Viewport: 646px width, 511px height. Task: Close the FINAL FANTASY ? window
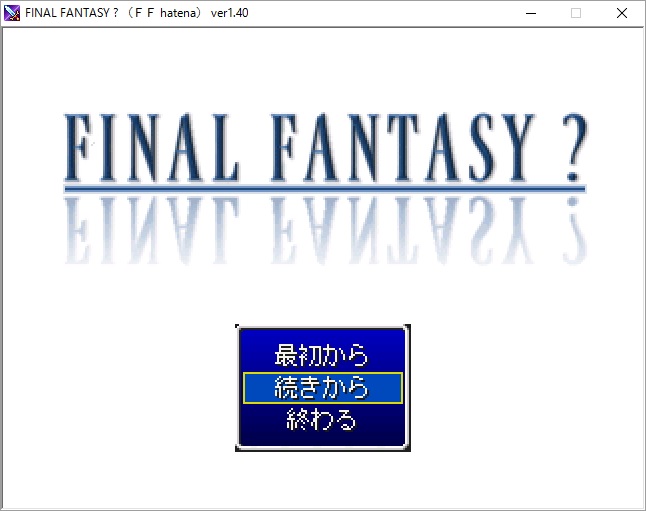coord(622,13)
